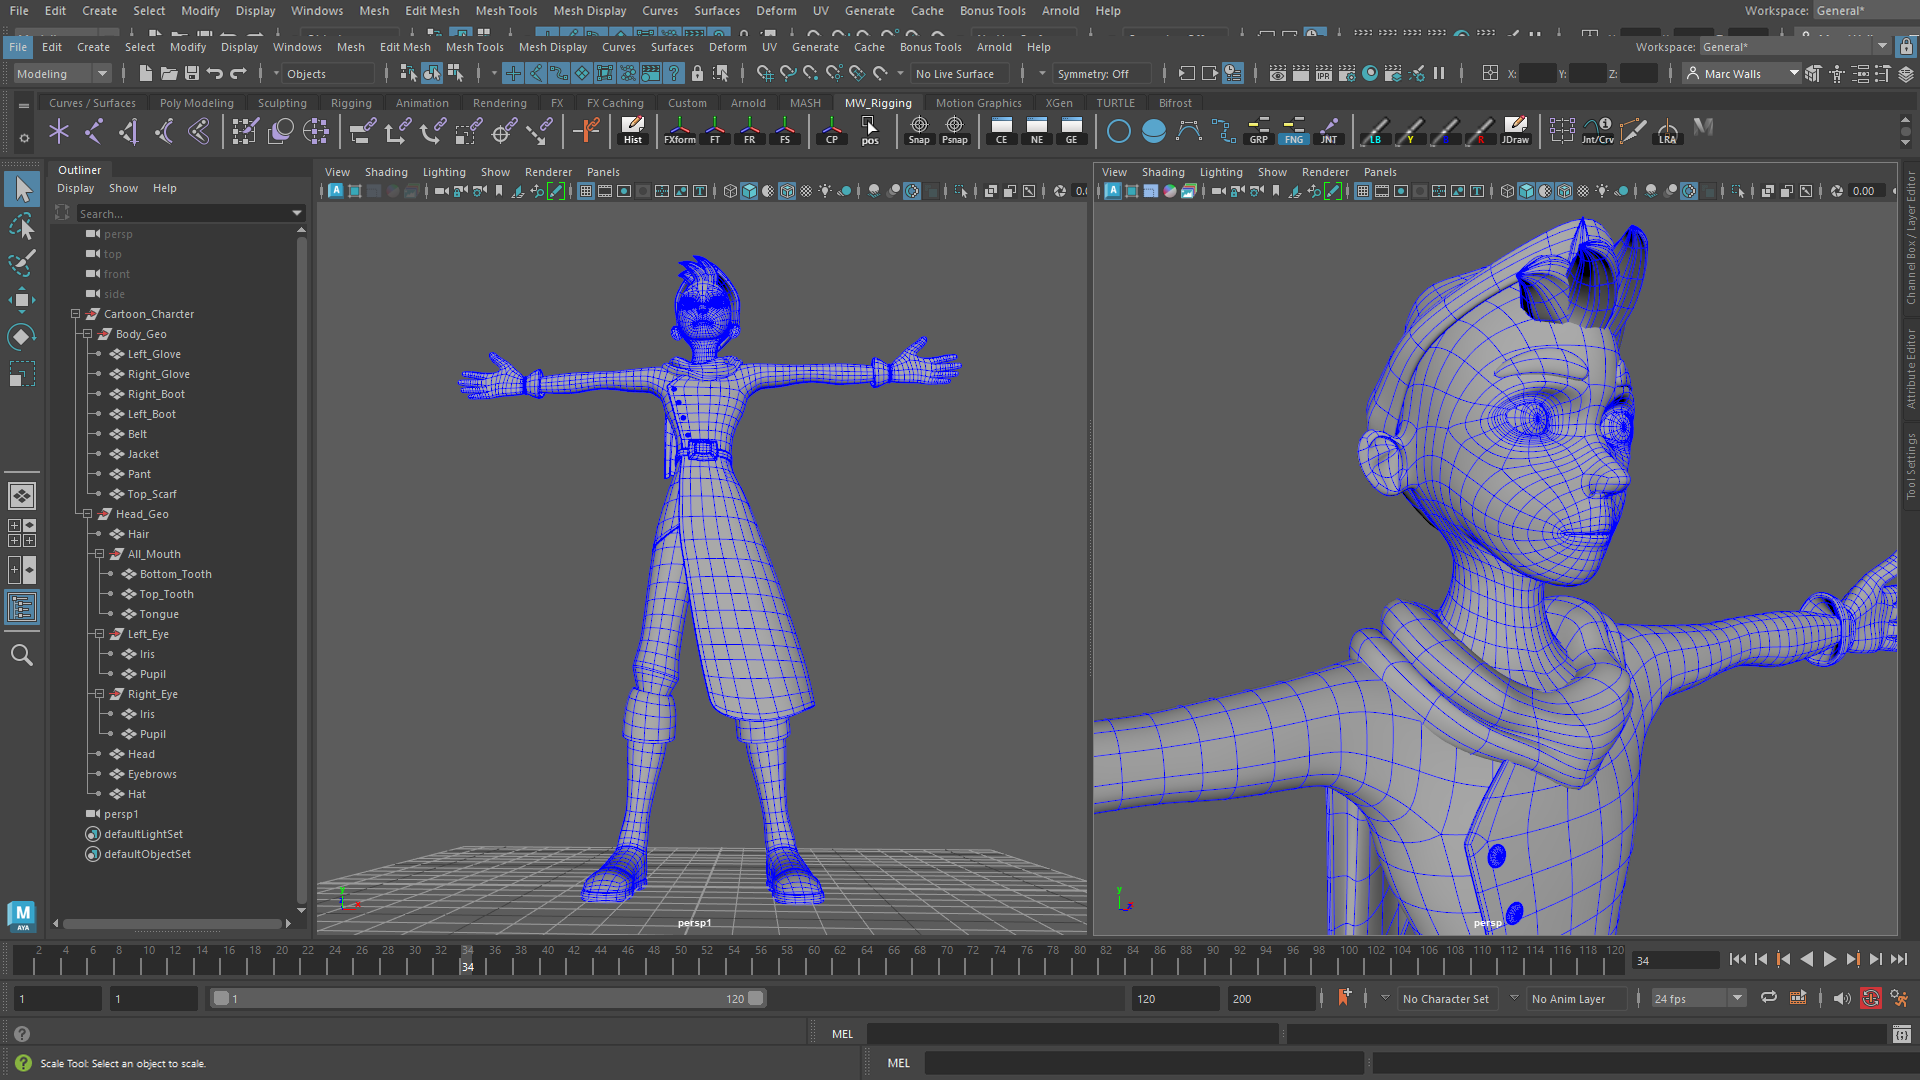
Task: Toggle the playback loop button
Action: [1769, 998]
